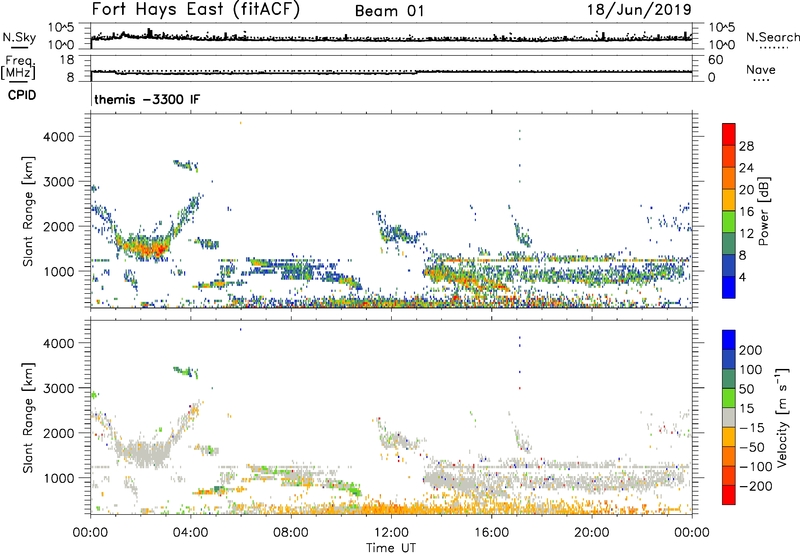Click the '28' tick on Power colorbar
This screenshot has width=800, height=554.
pyautogui.click(x=746, y=146)
